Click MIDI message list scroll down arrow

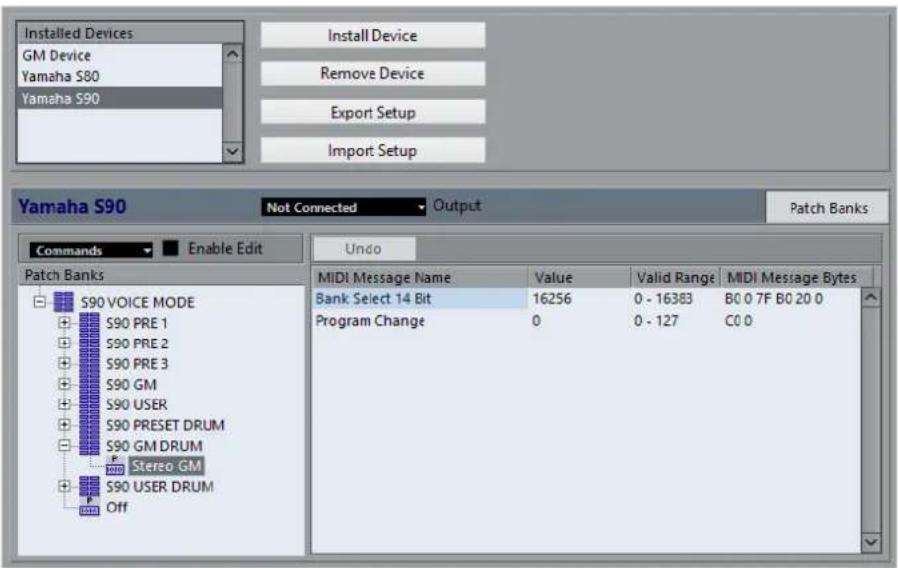[871, 542]
